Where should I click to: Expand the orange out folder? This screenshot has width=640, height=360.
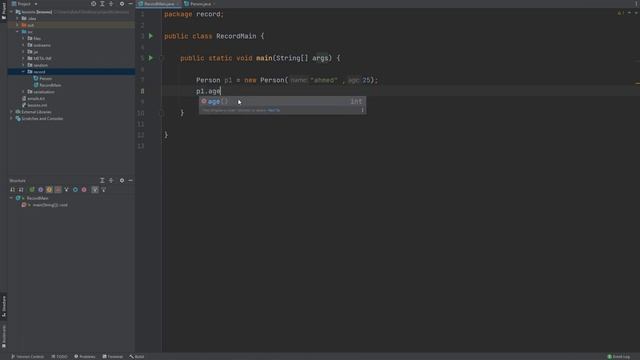point(18,25)
